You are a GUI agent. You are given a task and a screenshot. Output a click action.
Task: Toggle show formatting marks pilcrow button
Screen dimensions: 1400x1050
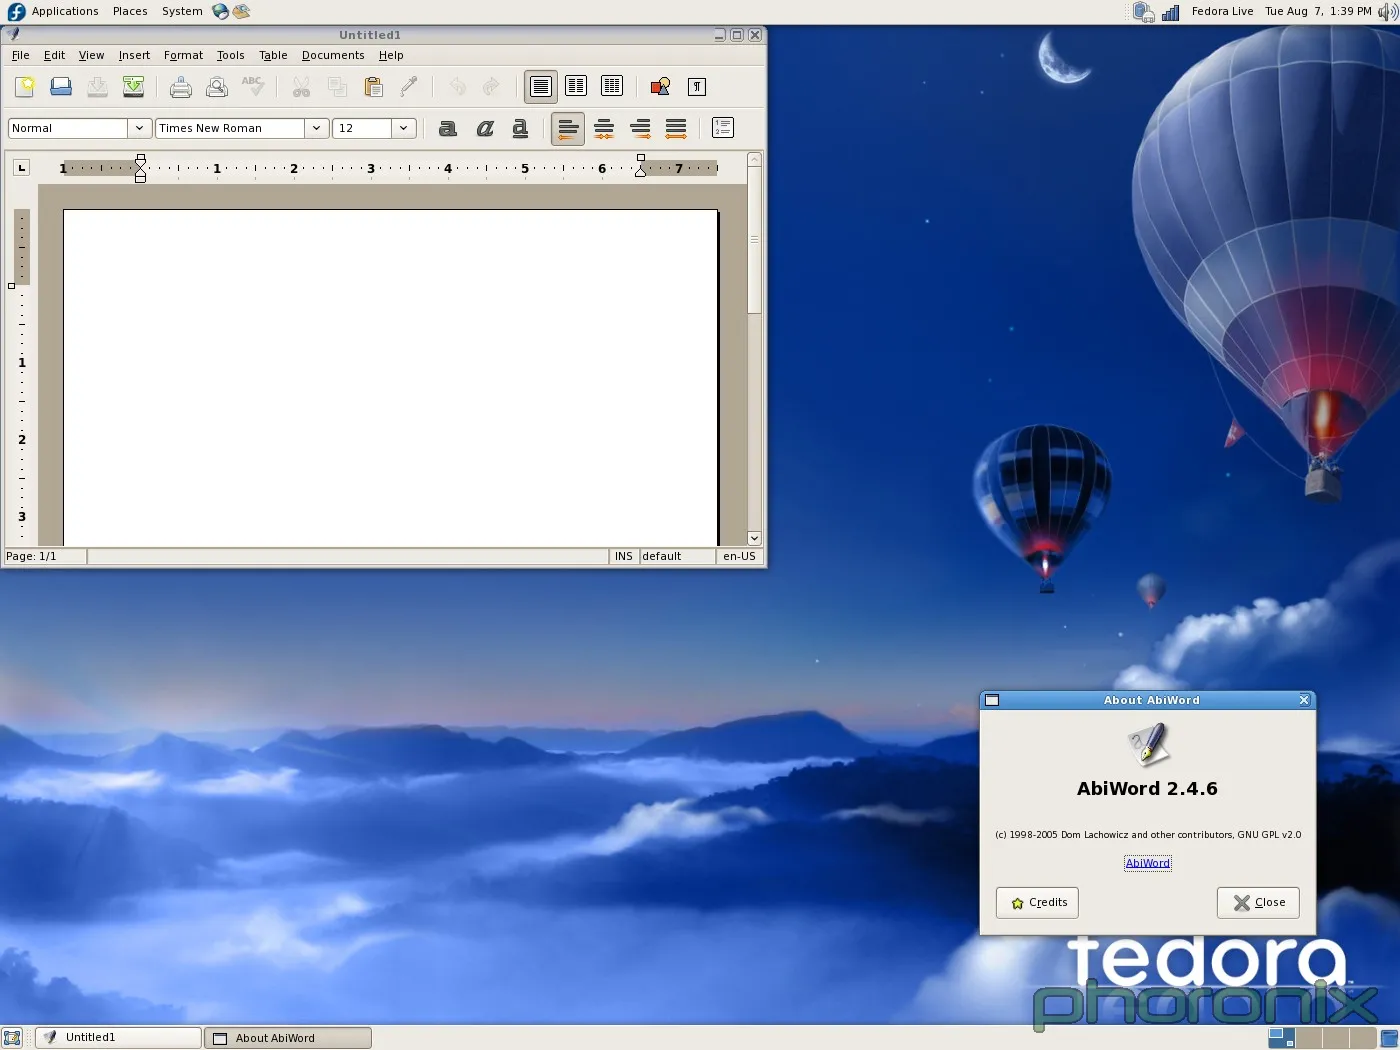pos(697,87)
